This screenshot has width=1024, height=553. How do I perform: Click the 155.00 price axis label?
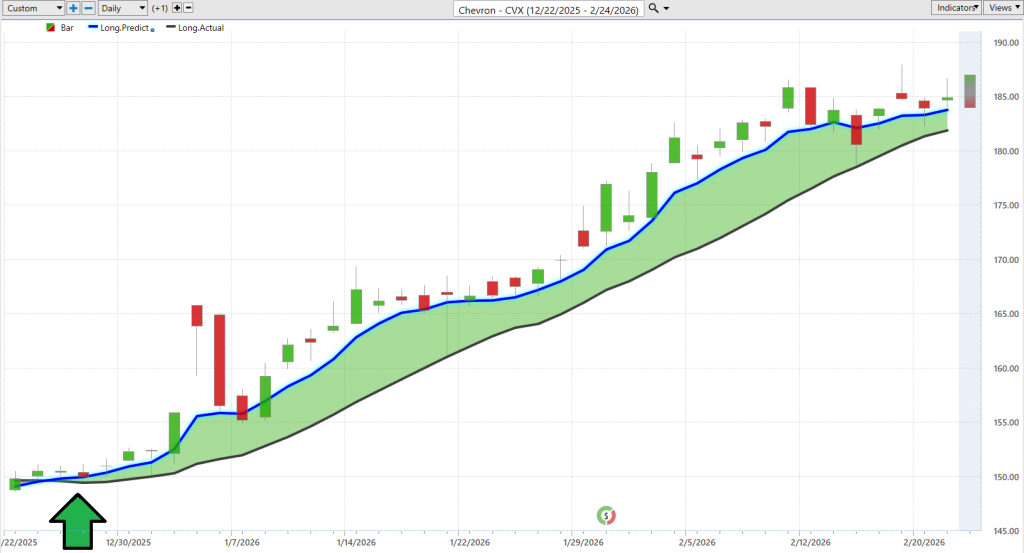1006,423
